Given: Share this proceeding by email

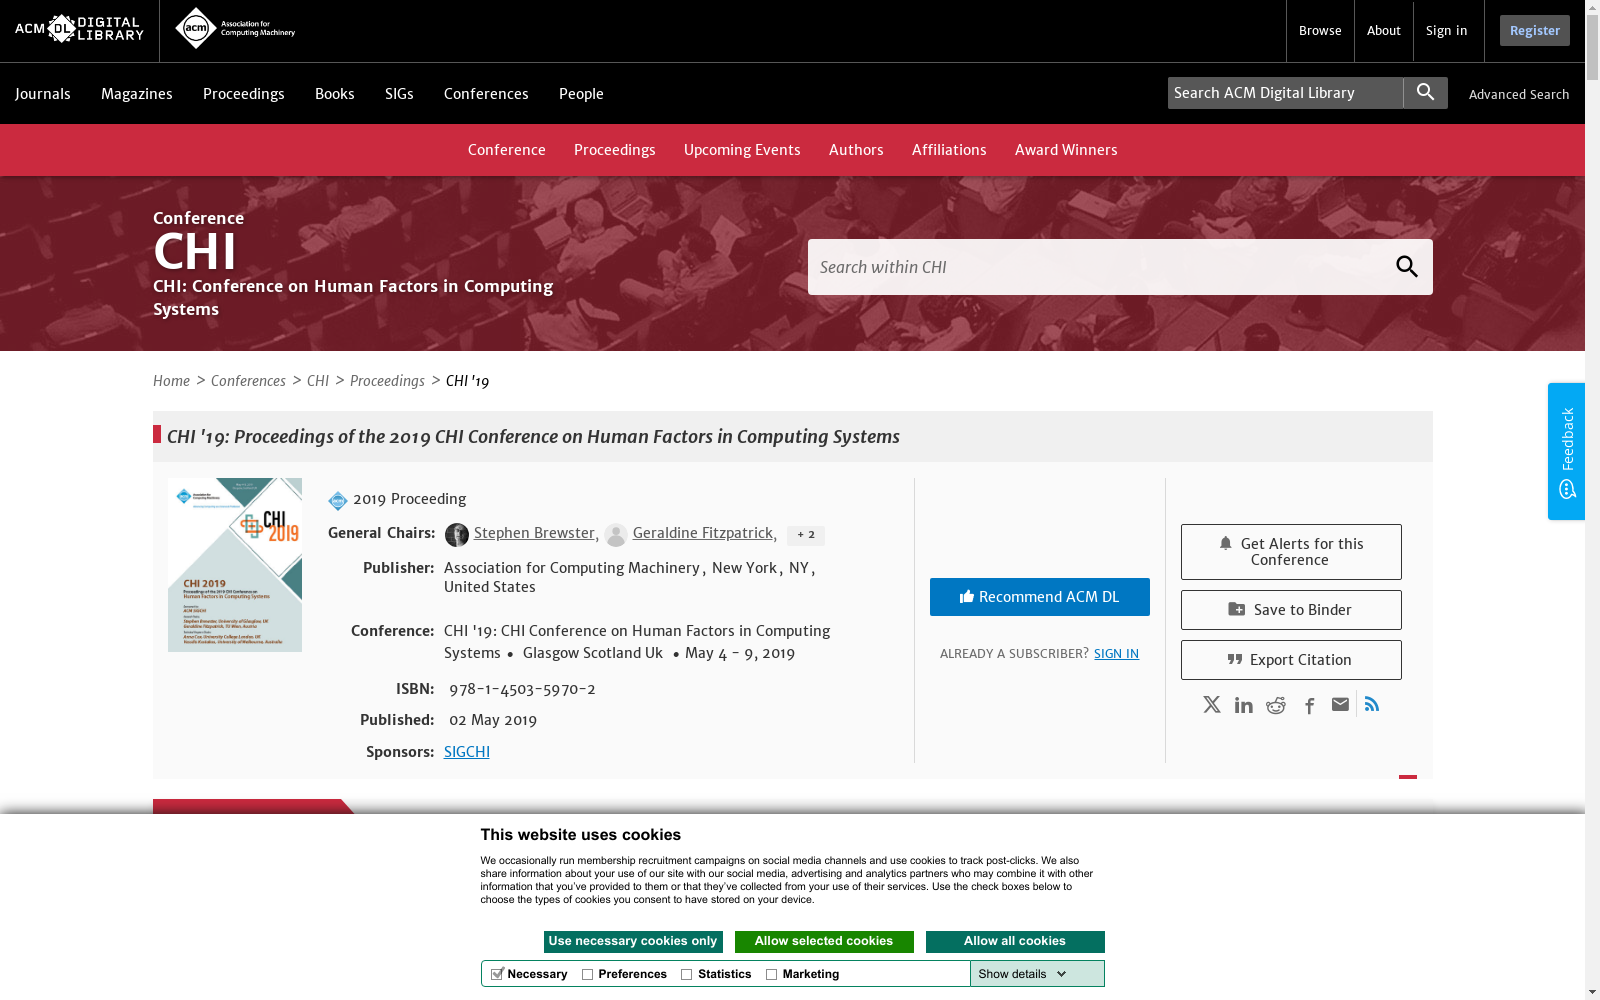Looking at the screenshot, I should coord(1340,705).
